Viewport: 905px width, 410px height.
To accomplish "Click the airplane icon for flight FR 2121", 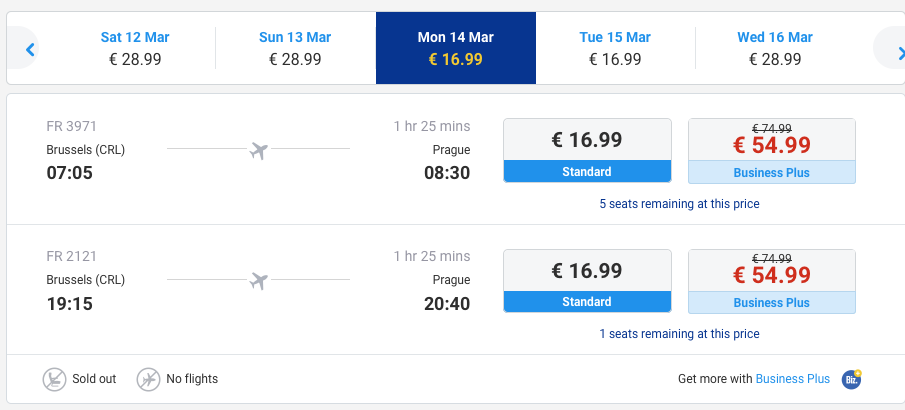I will click(x=259, y=281).
